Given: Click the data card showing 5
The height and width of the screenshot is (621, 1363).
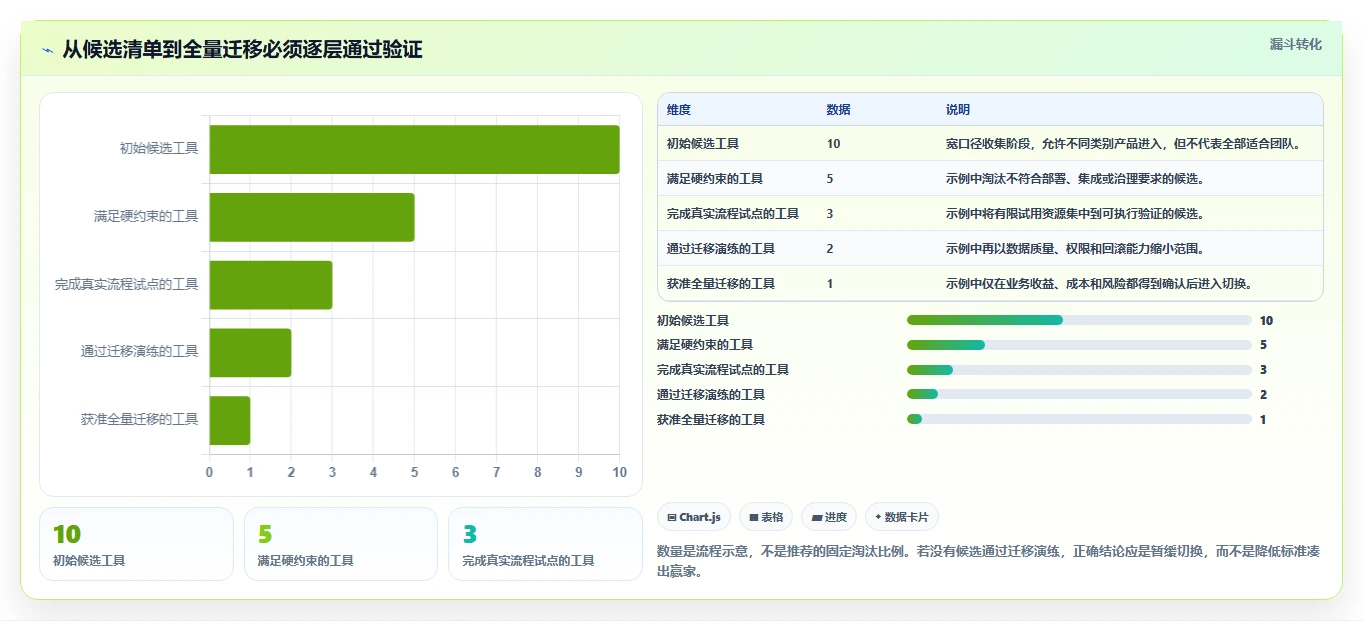Looking at the screenshot, I should pyautogui.click(x=341, y=544).
